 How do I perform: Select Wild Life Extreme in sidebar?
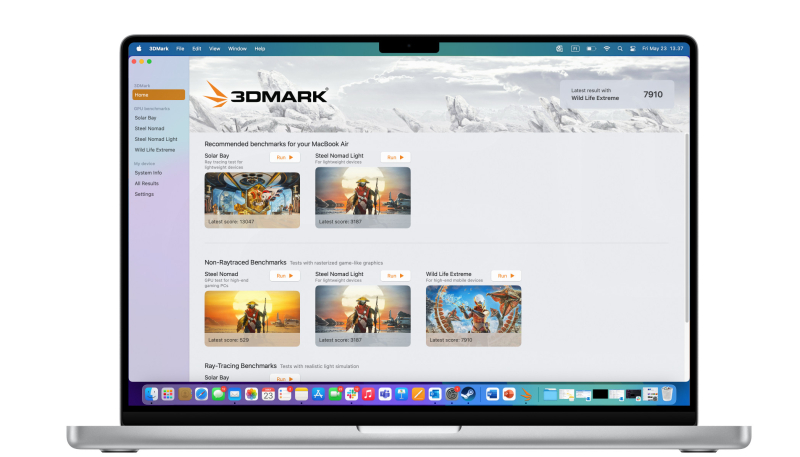click(x=154, y=150)
